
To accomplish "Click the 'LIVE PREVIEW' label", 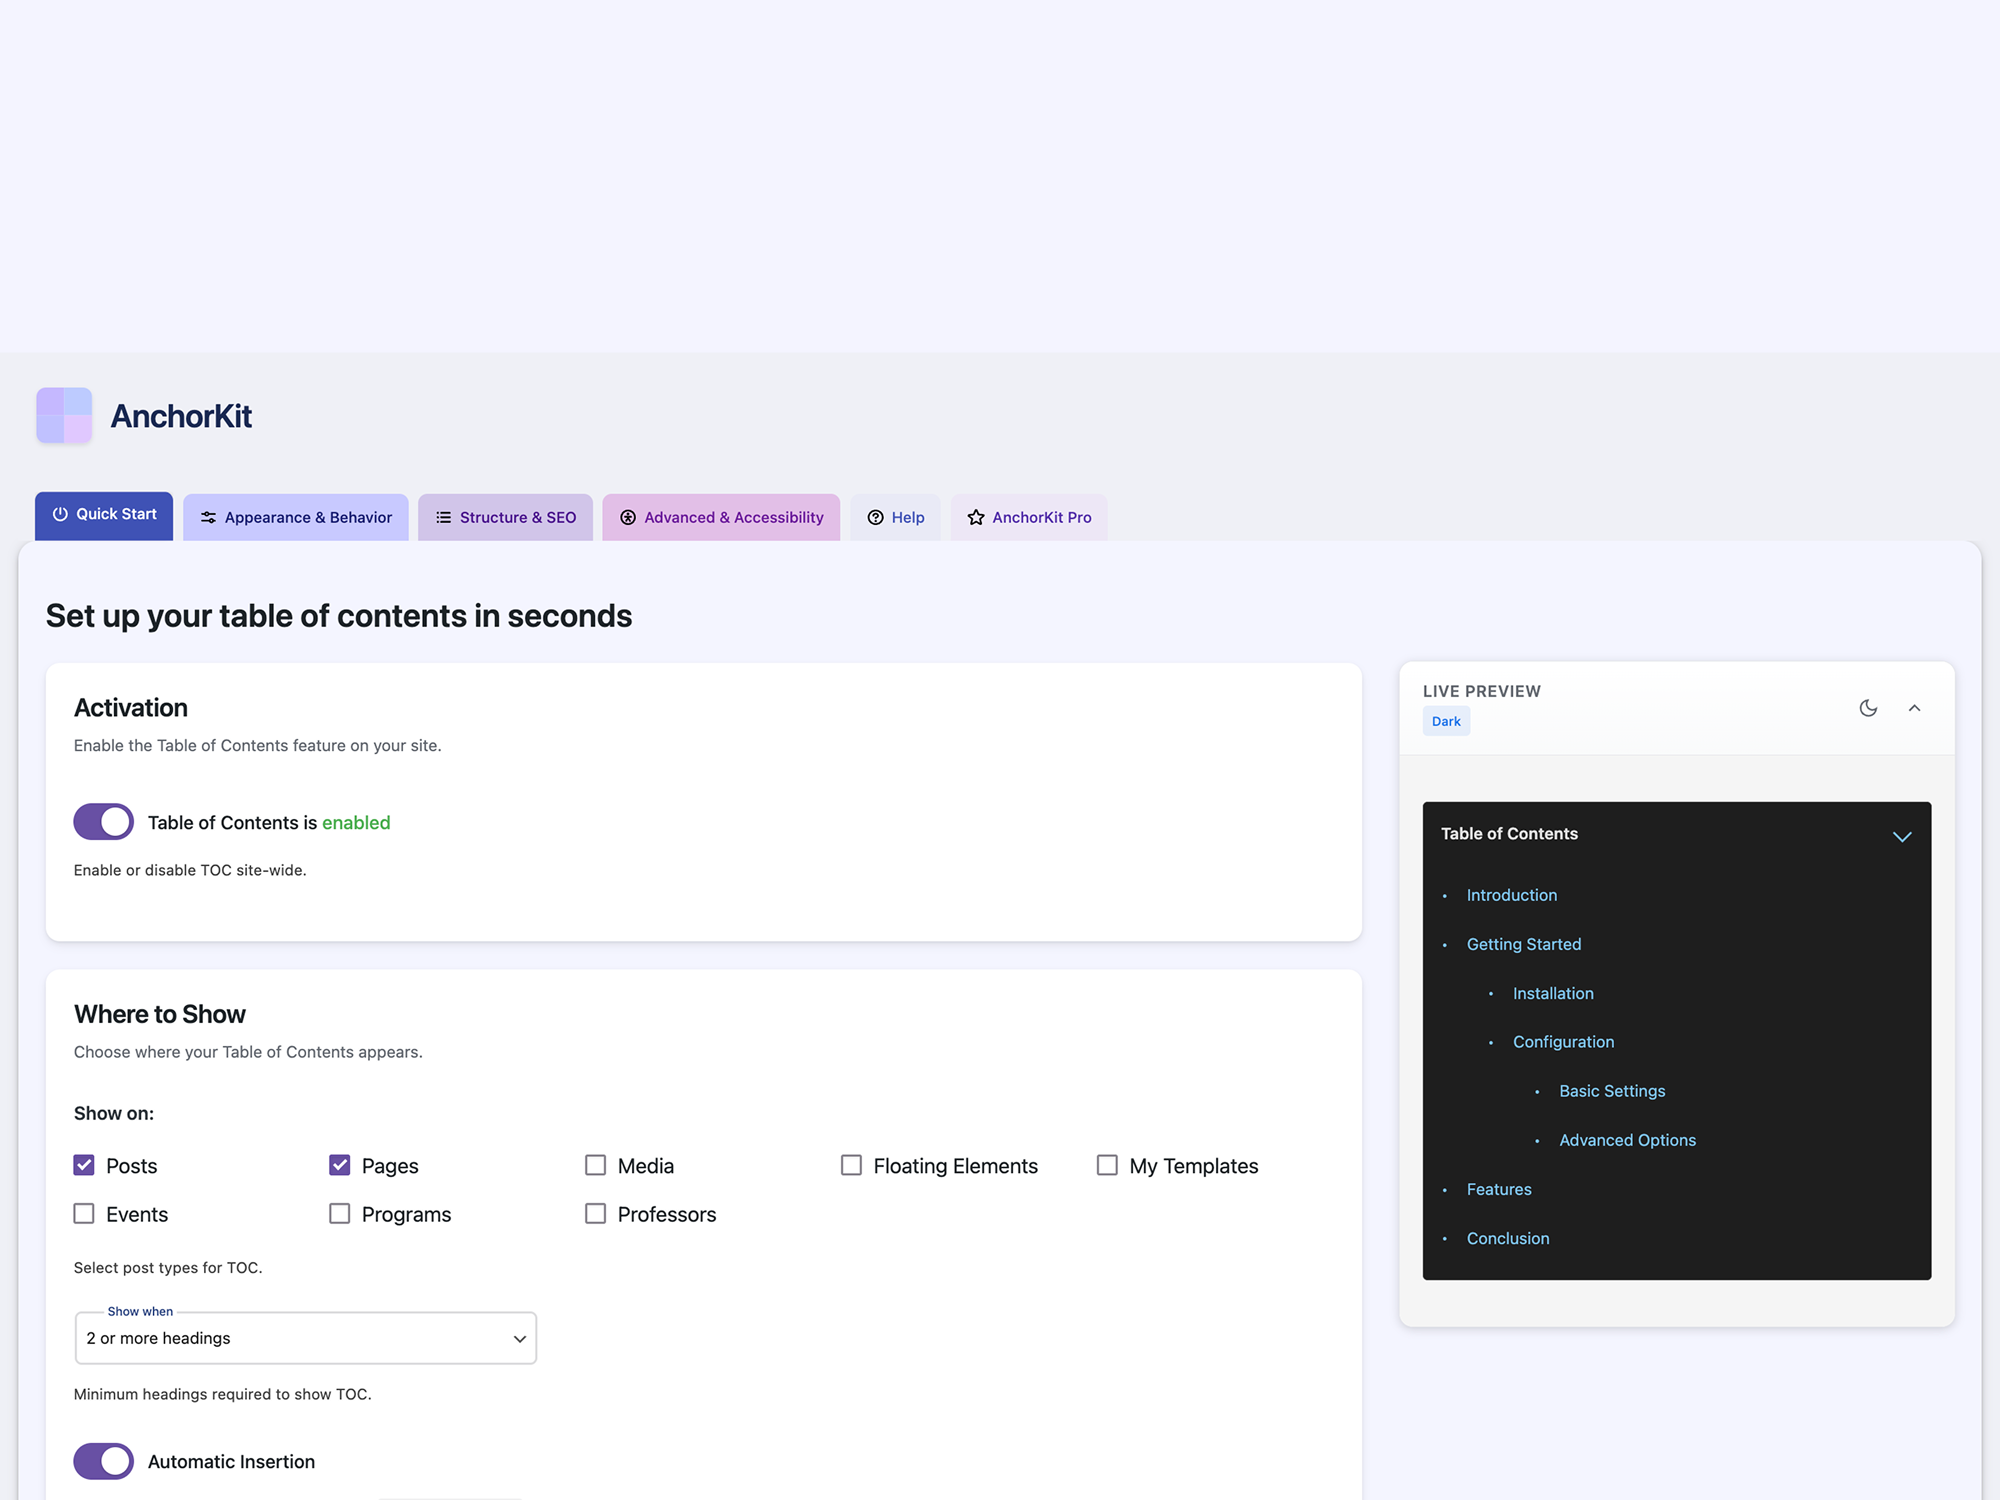I will click(x=1482, y=691).
